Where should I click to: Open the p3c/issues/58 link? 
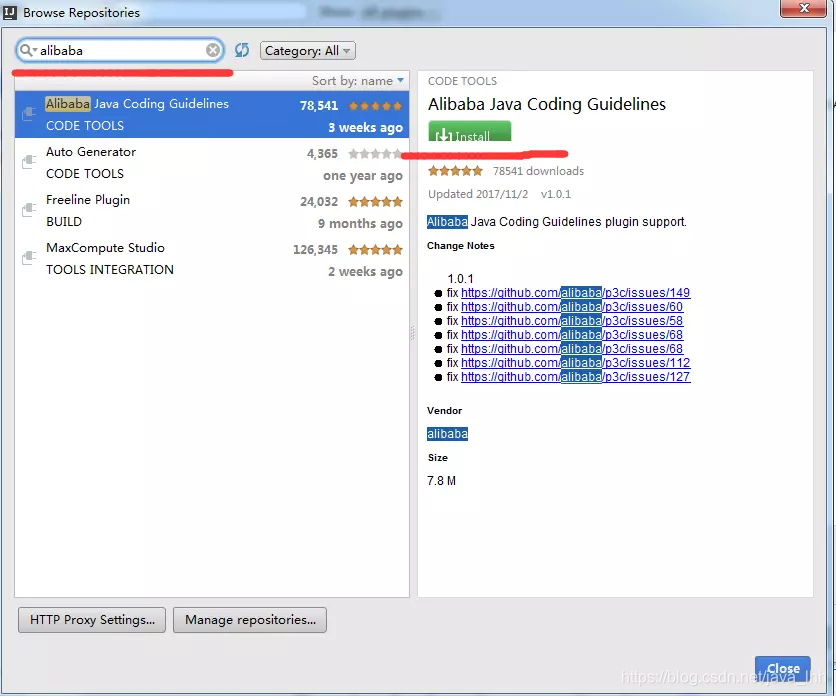(x=572, y=321)
